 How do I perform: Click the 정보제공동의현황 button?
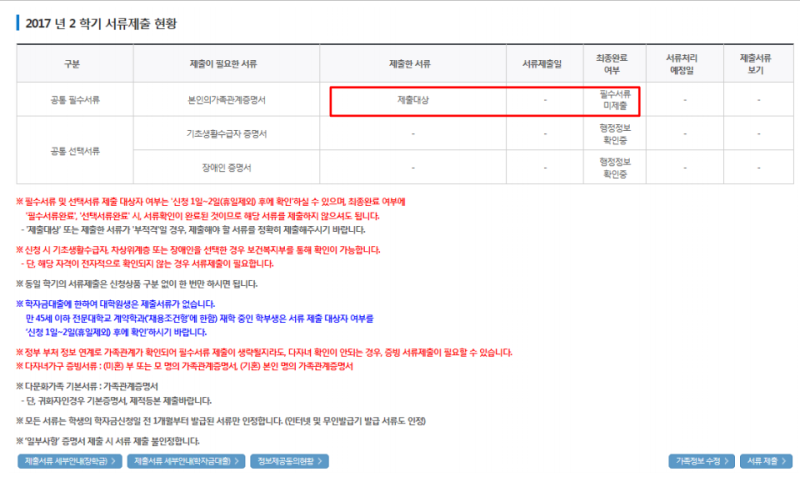coord(289,461)
